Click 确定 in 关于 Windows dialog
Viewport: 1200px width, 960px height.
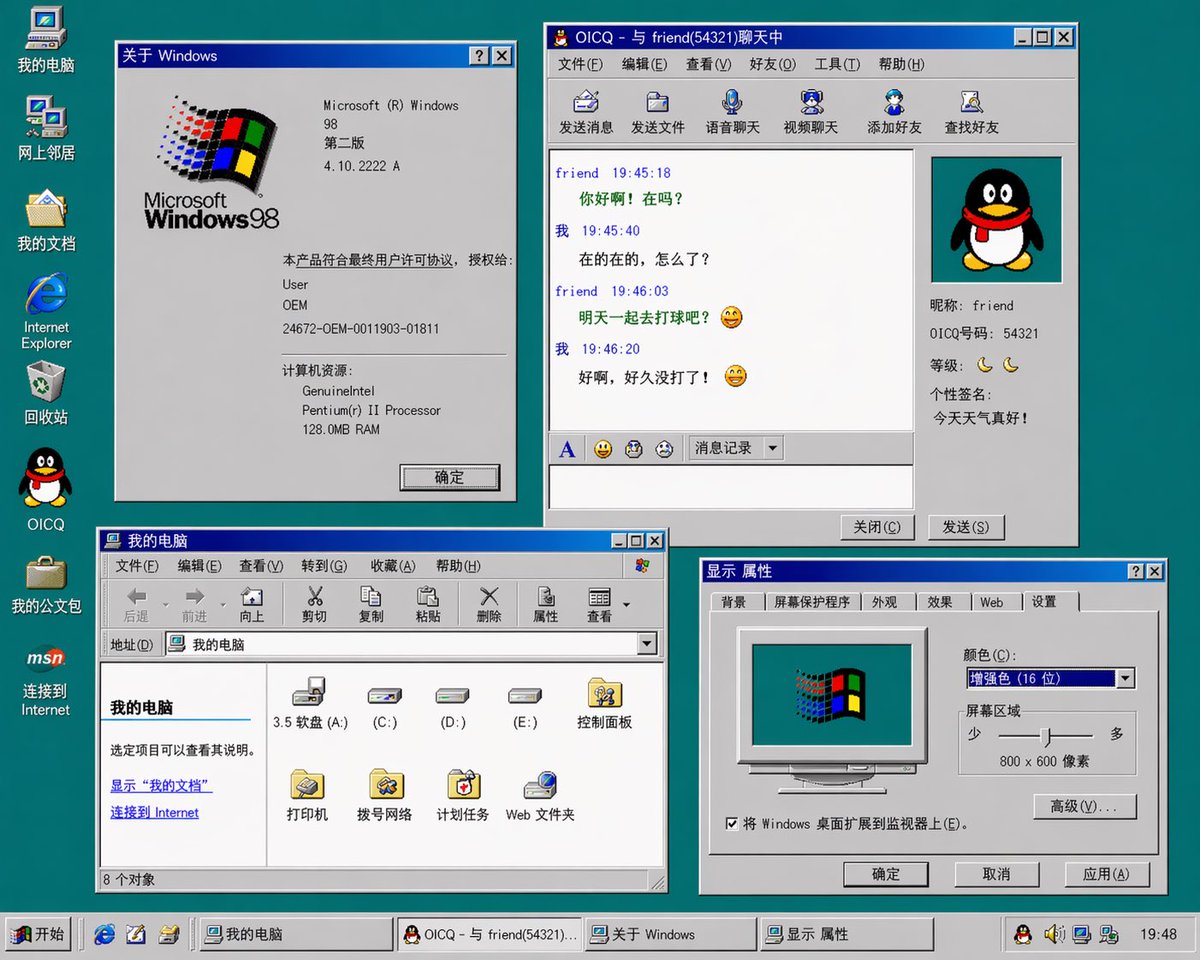click(450, 477)
